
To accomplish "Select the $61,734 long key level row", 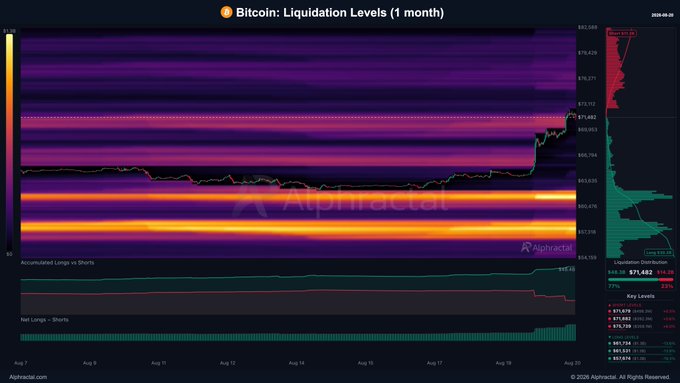I will [642, 344].
